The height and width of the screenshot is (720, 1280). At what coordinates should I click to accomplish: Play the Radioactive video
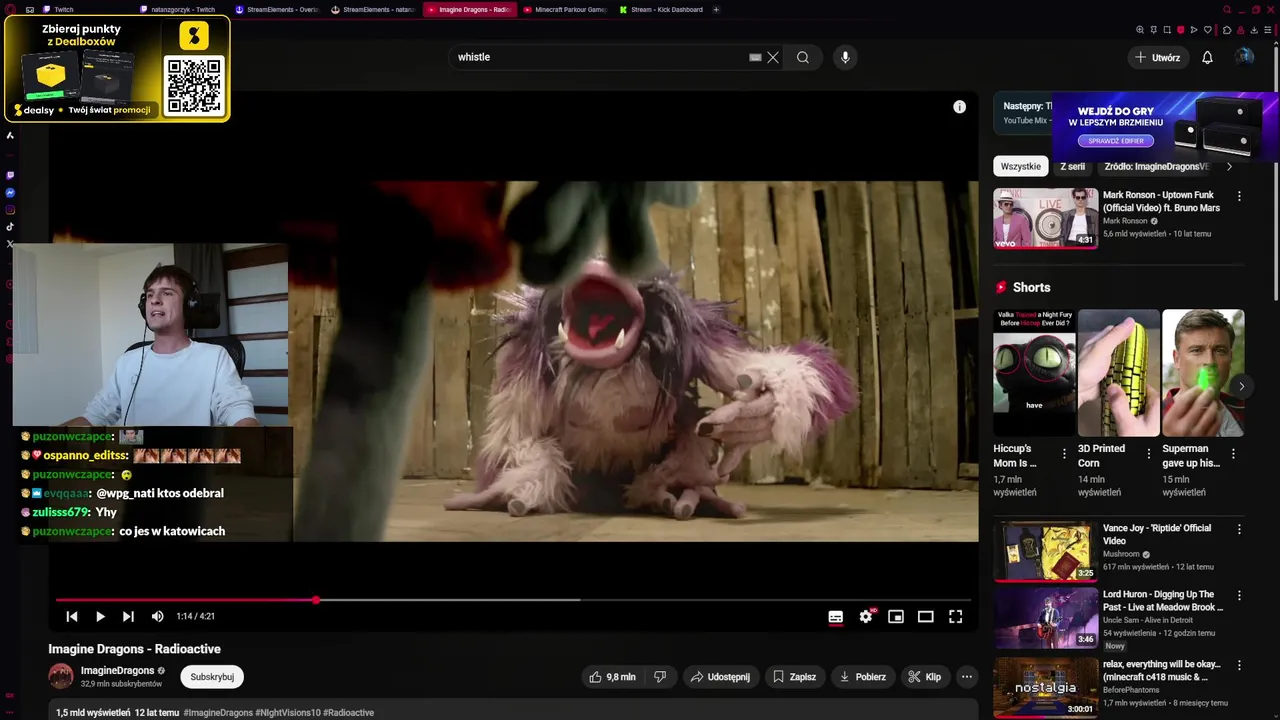tap(100, 617)
